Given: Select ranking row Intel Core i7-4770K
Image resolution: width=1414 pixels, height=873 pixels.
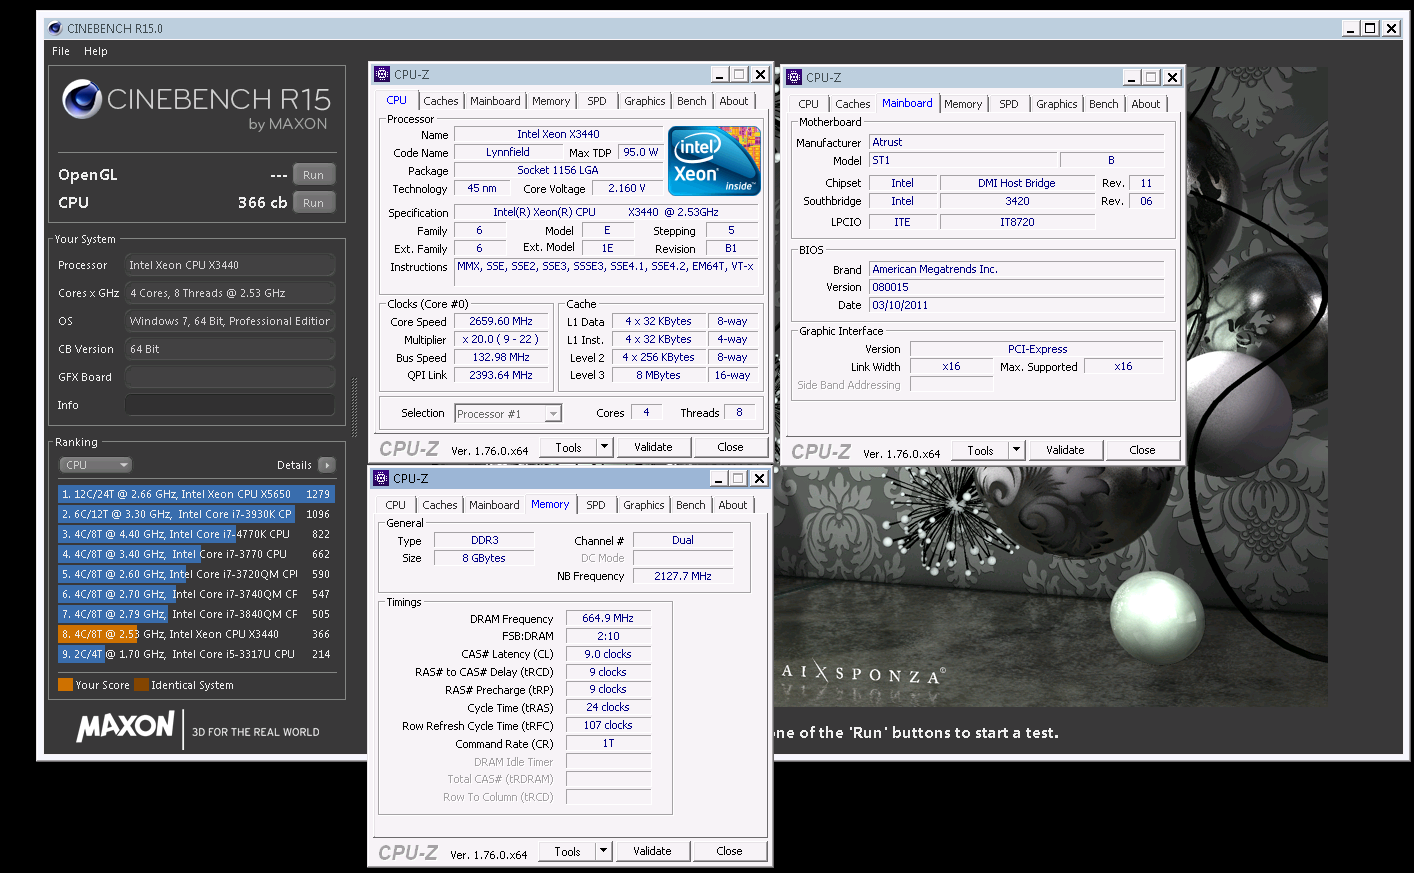Looking at the screenshot, I should pyautogui.click(x=196, y=534).
